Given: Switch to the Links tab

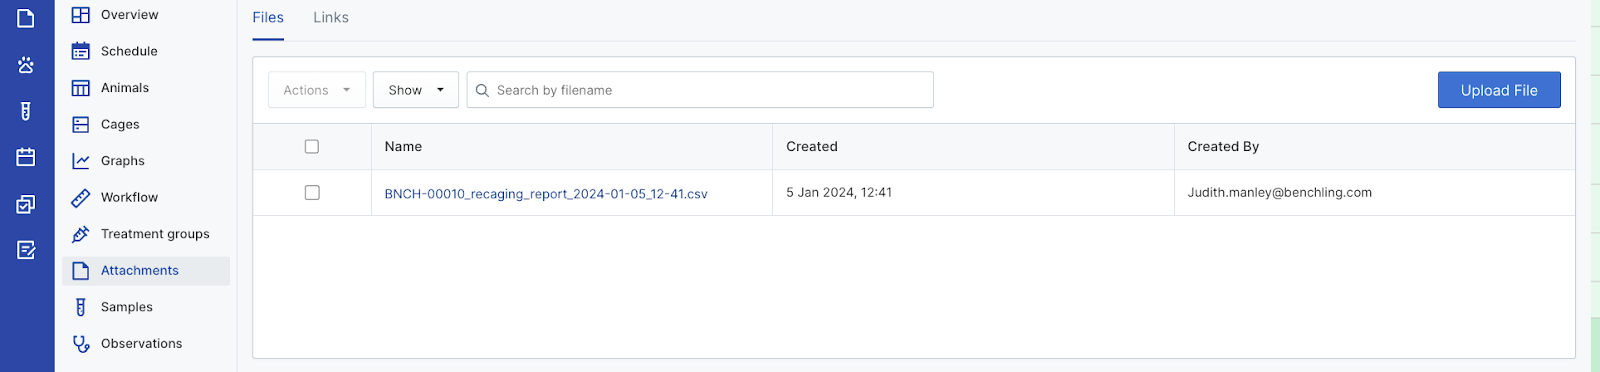Looking at the screenshot, I should (x=331, y=18).
